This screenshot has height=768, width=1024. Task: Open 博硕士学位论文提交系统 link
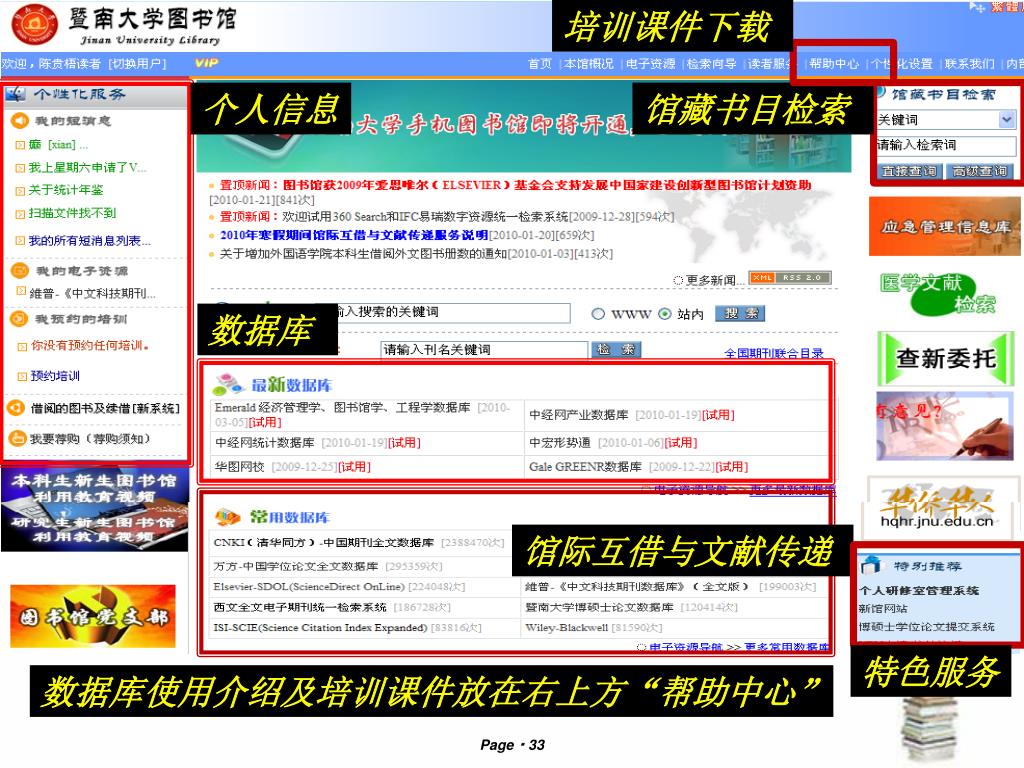926,627
